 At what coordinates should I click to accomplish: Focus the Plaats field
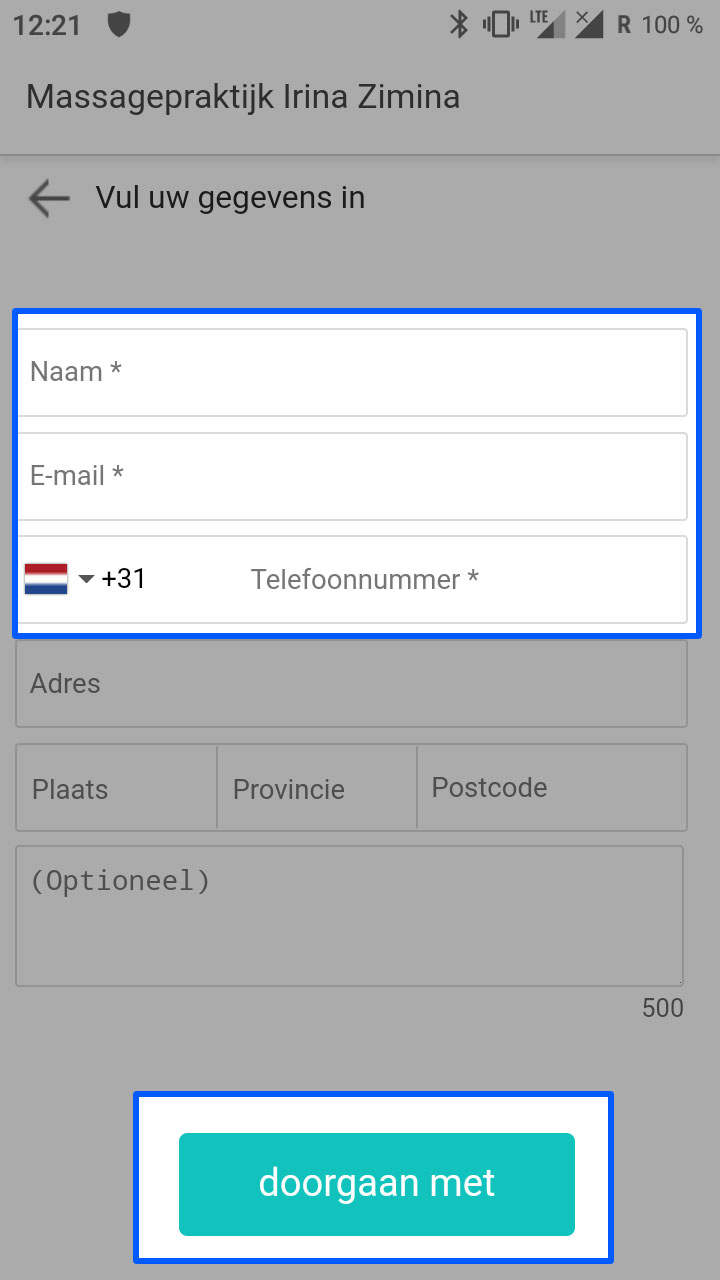point(116,787)
